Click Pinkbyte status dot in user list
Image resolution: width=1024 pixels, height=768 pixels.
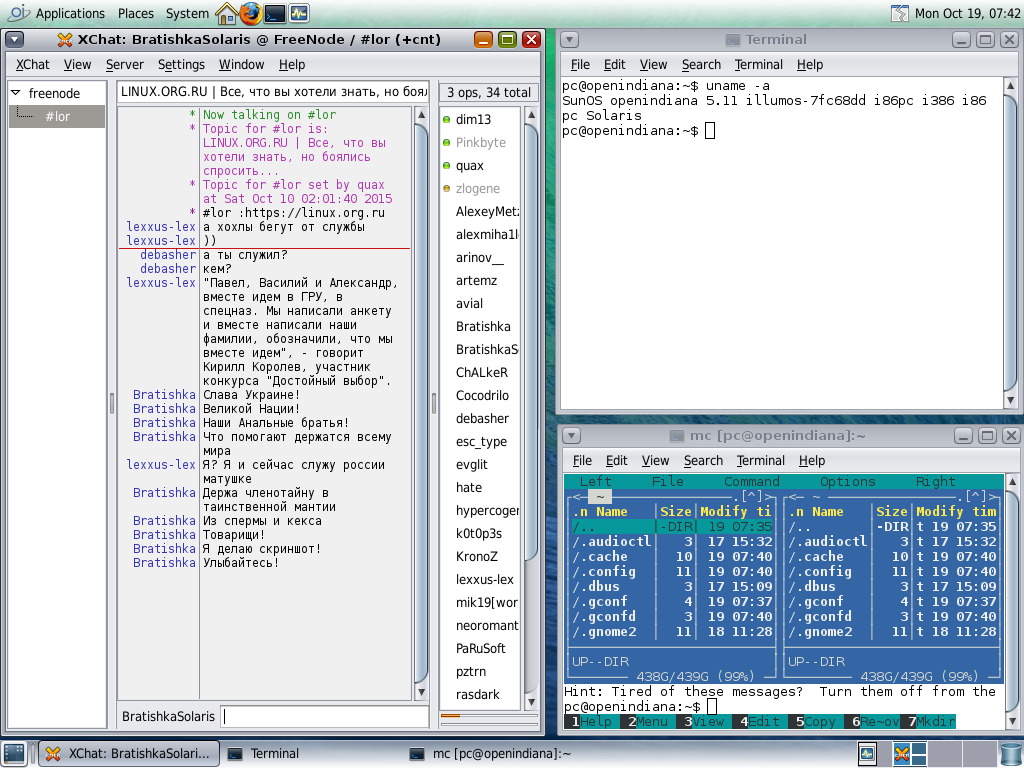click(x=447, y=142)
